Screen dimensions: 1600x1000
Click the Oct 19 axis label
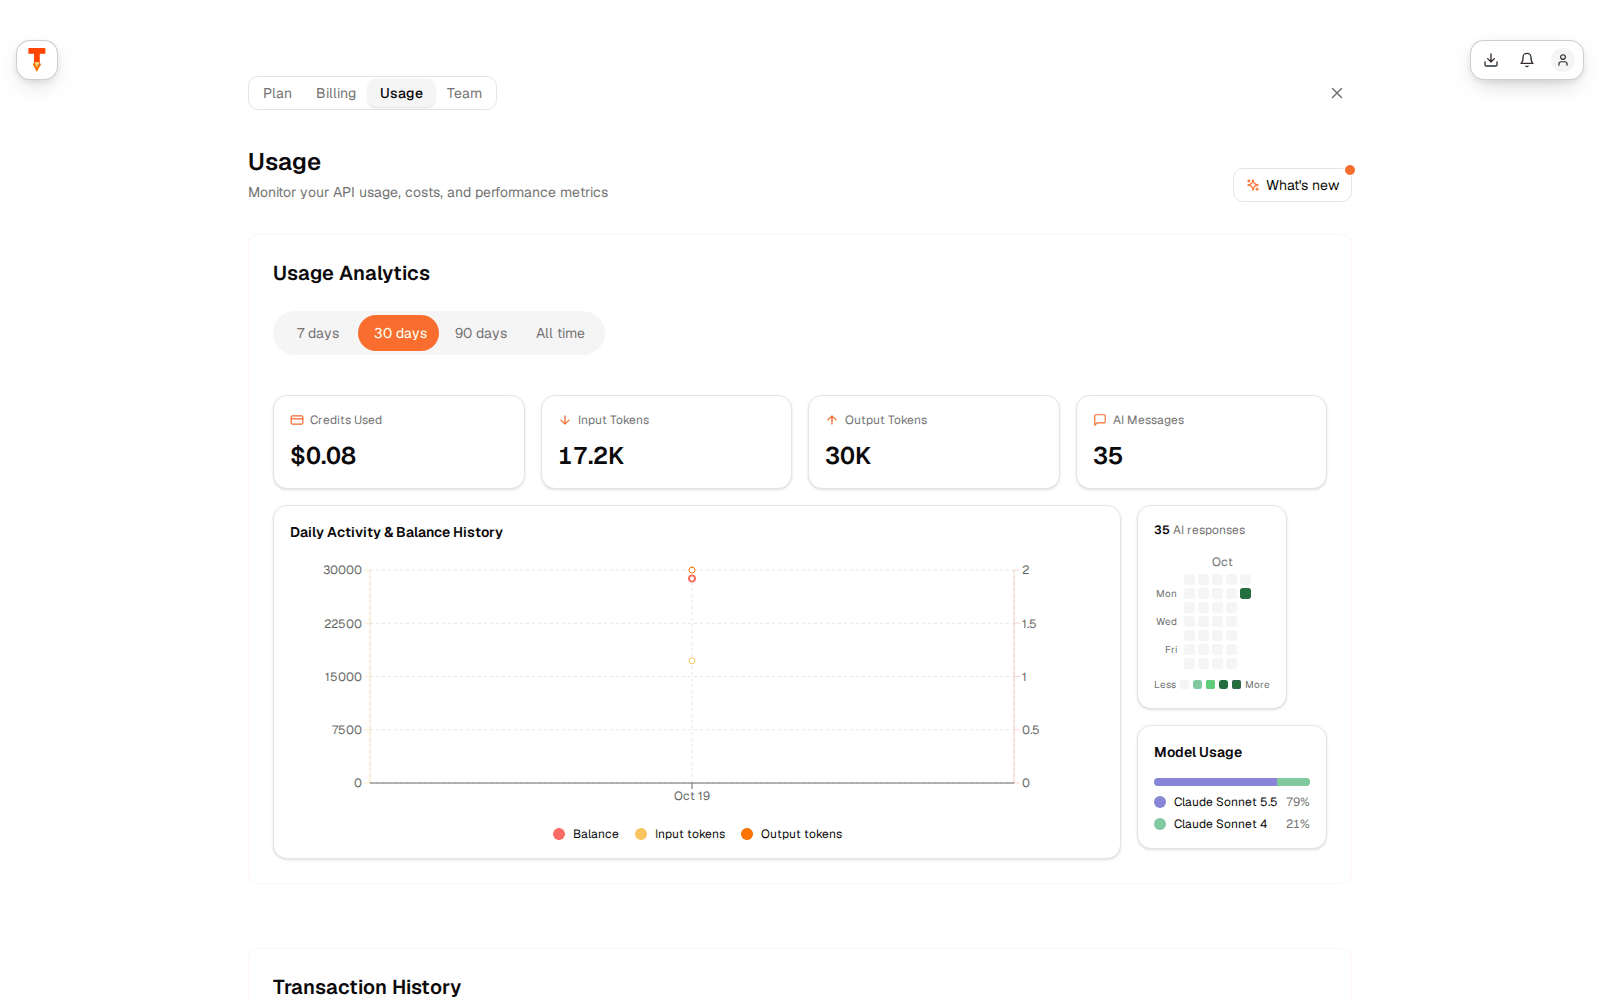[x=692, y=796]
